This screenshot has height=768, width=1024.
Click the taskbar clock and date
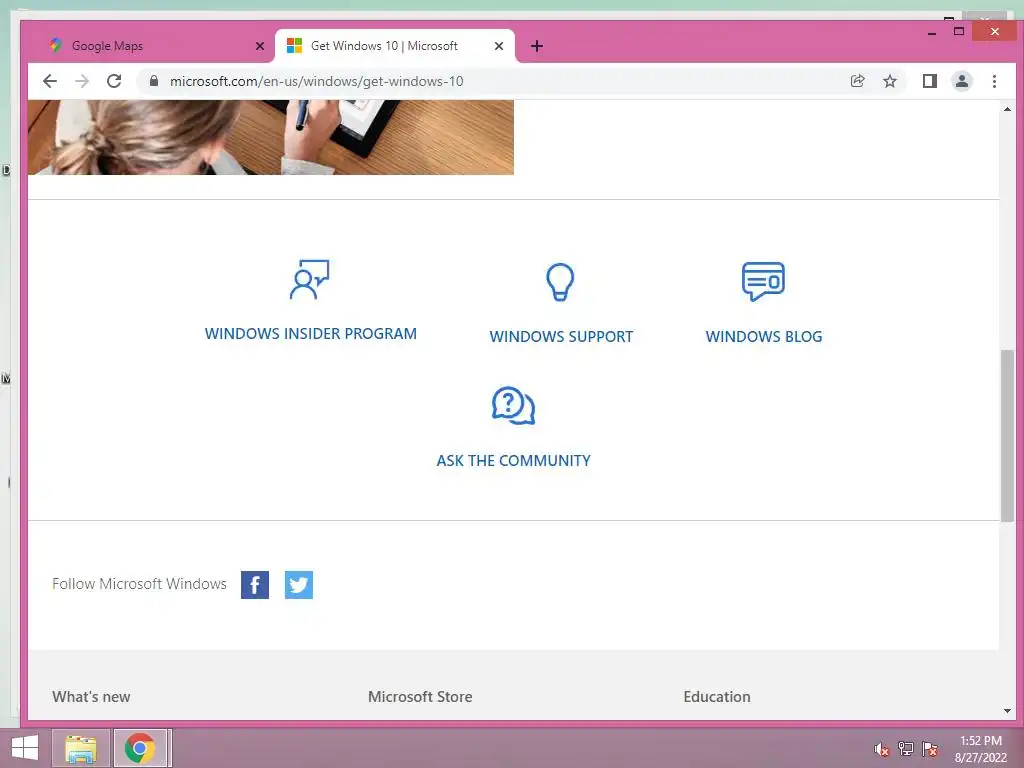point(980,749)
